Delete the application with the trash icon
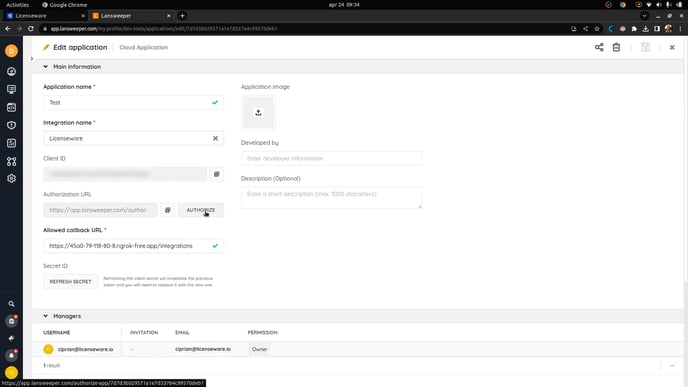Image resolution: width=688 pixels, height=387 pixels. pyautogui.click(x=616, y=47)
